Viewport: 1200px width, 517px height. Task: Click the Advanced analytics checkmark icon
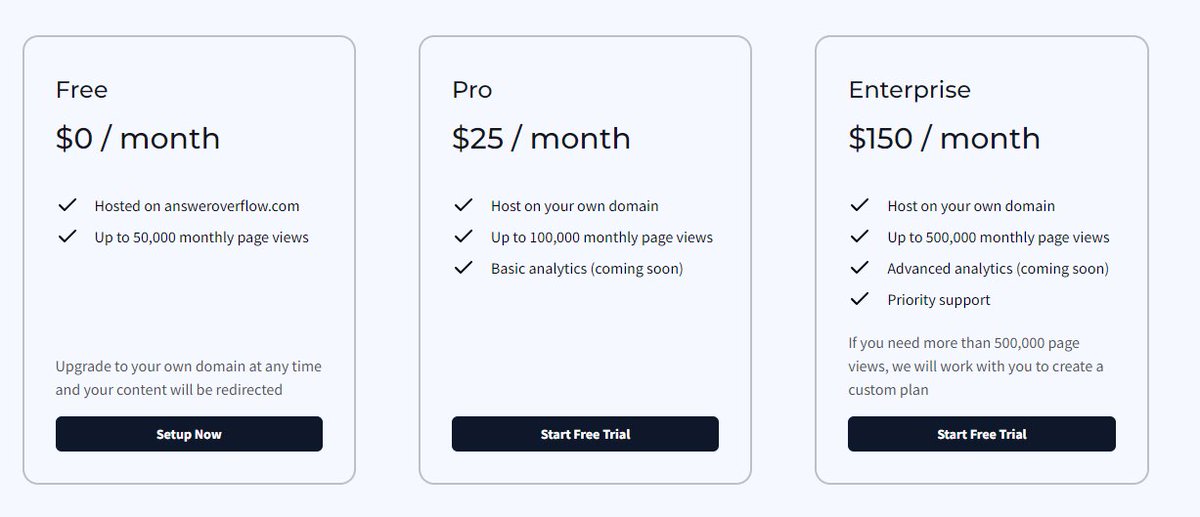click(x=859, y=268)
